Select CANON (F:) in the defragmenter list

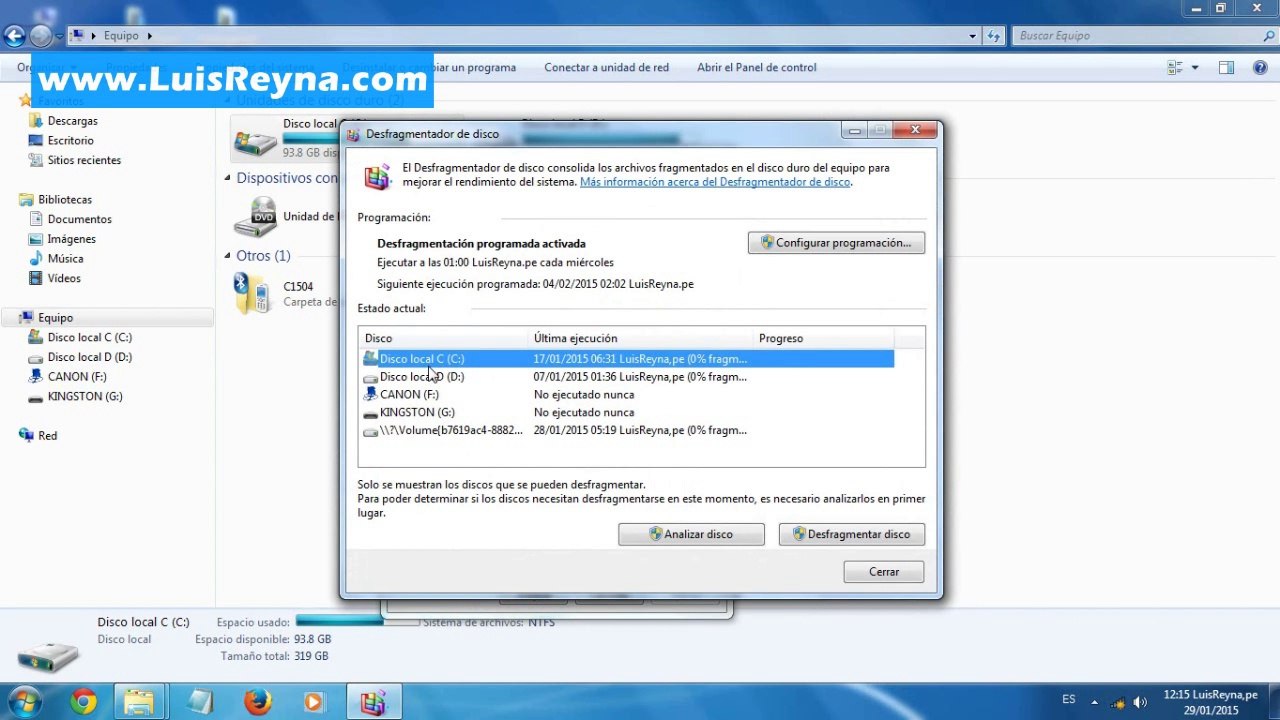[627, 395]
